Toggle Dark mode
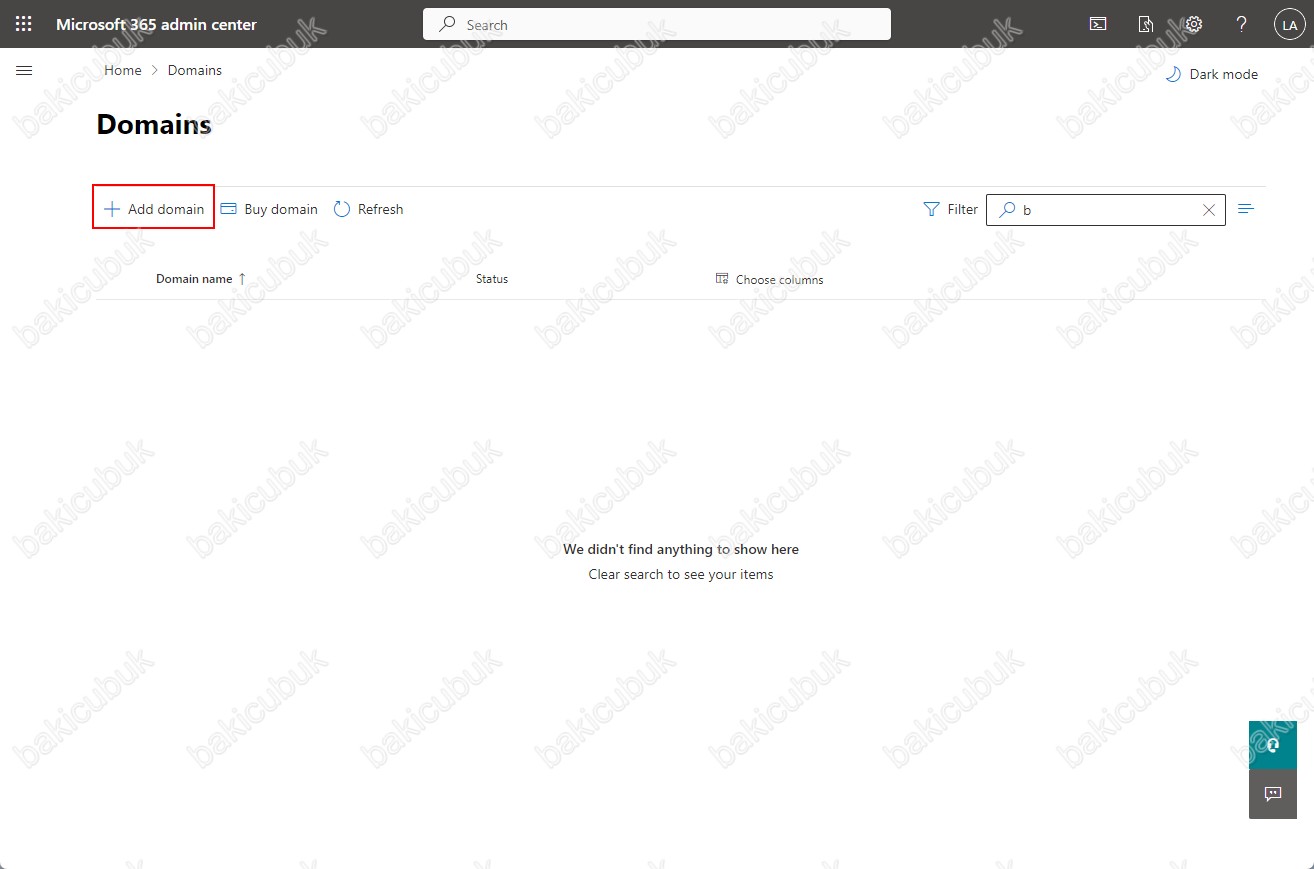Viewport: 1314px width, 869px height. (x=1212, y=74)
